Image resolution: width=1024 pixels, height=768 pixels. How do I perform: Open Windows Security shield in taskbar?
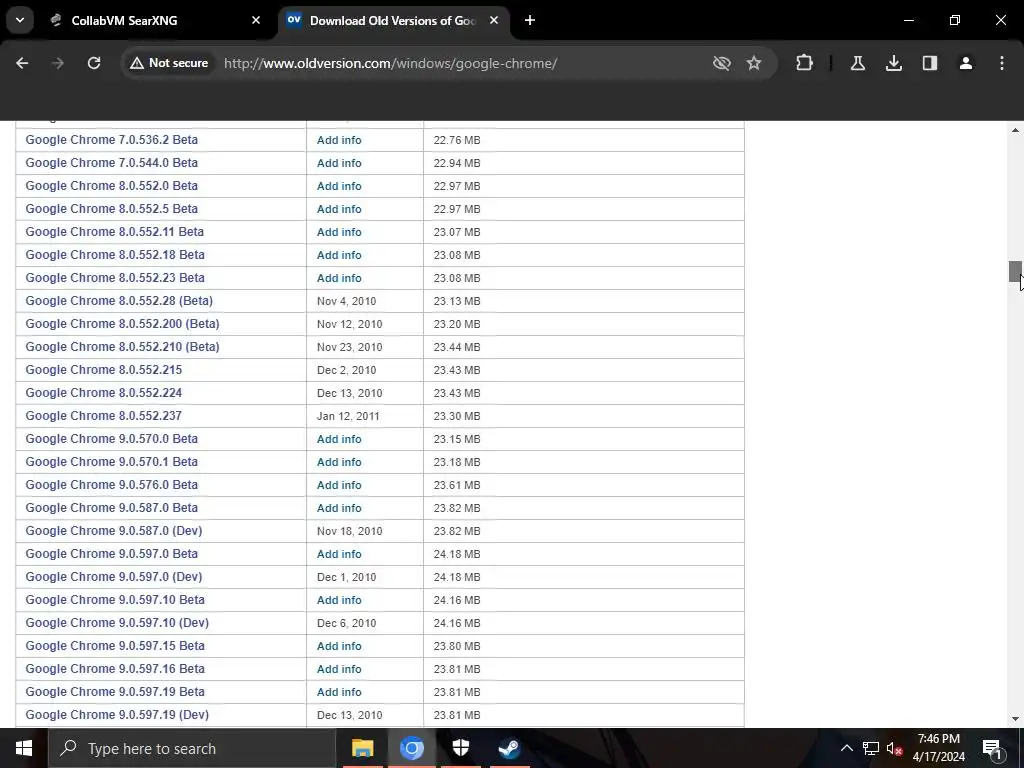tap(460, 748)
